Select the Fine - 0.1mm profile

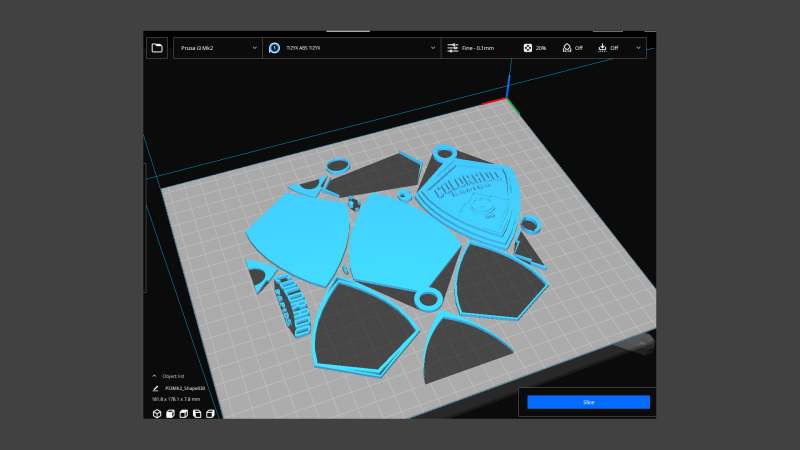click(x=480, y=47)
